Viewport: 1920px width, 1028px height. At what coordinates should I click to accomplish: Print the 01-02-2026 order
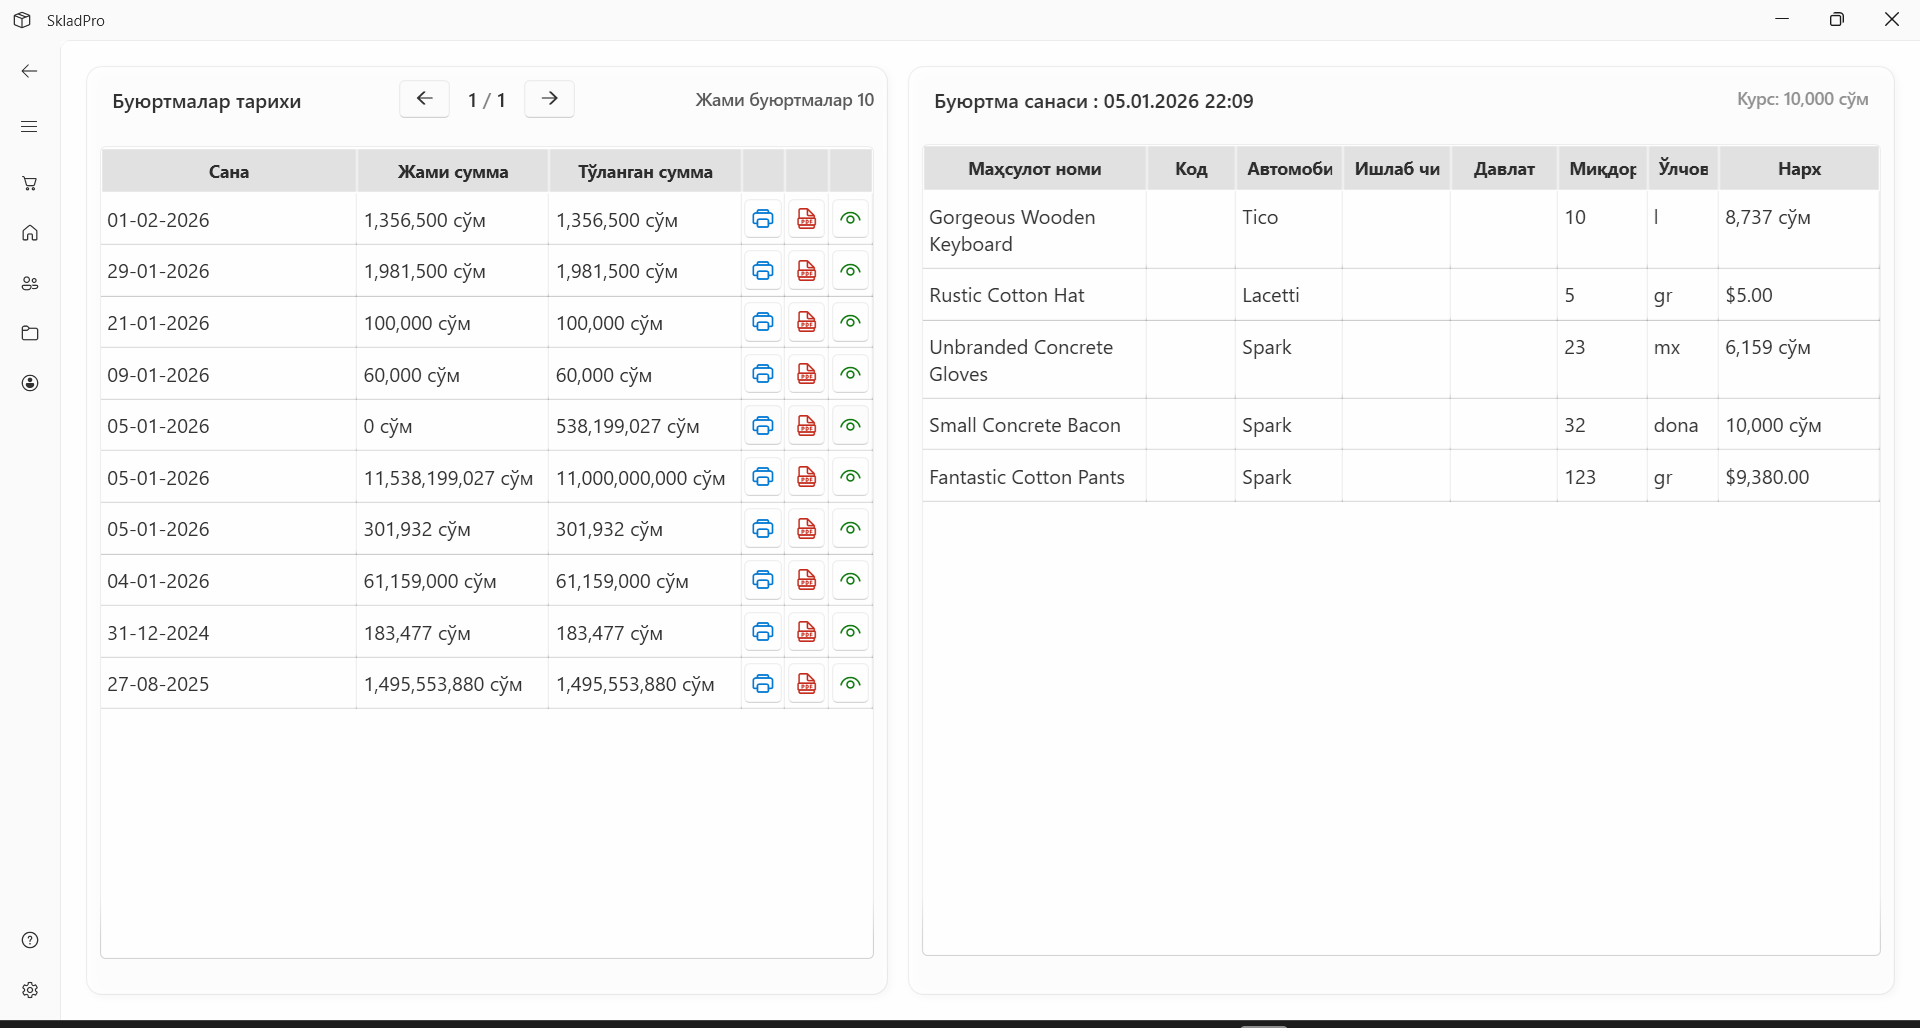click(763, 219)
